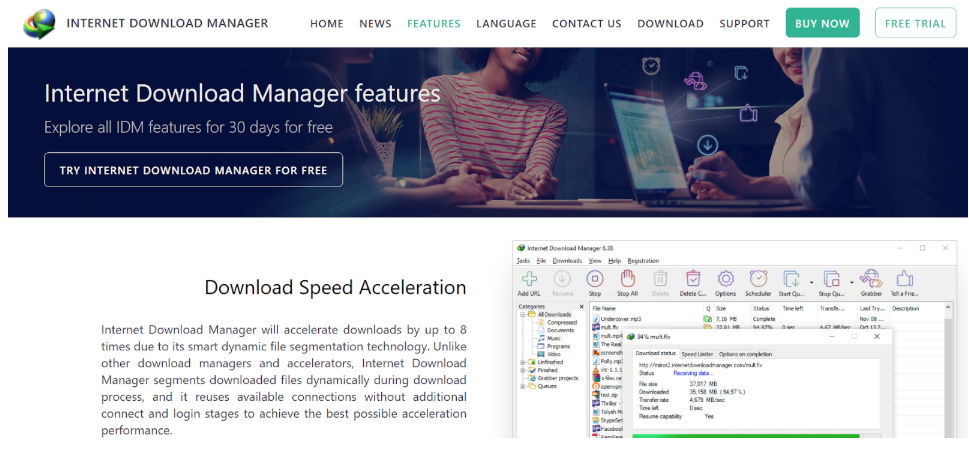Click the file icon next to test.zip
Viewport: 969px width, 450px height.
596,394
